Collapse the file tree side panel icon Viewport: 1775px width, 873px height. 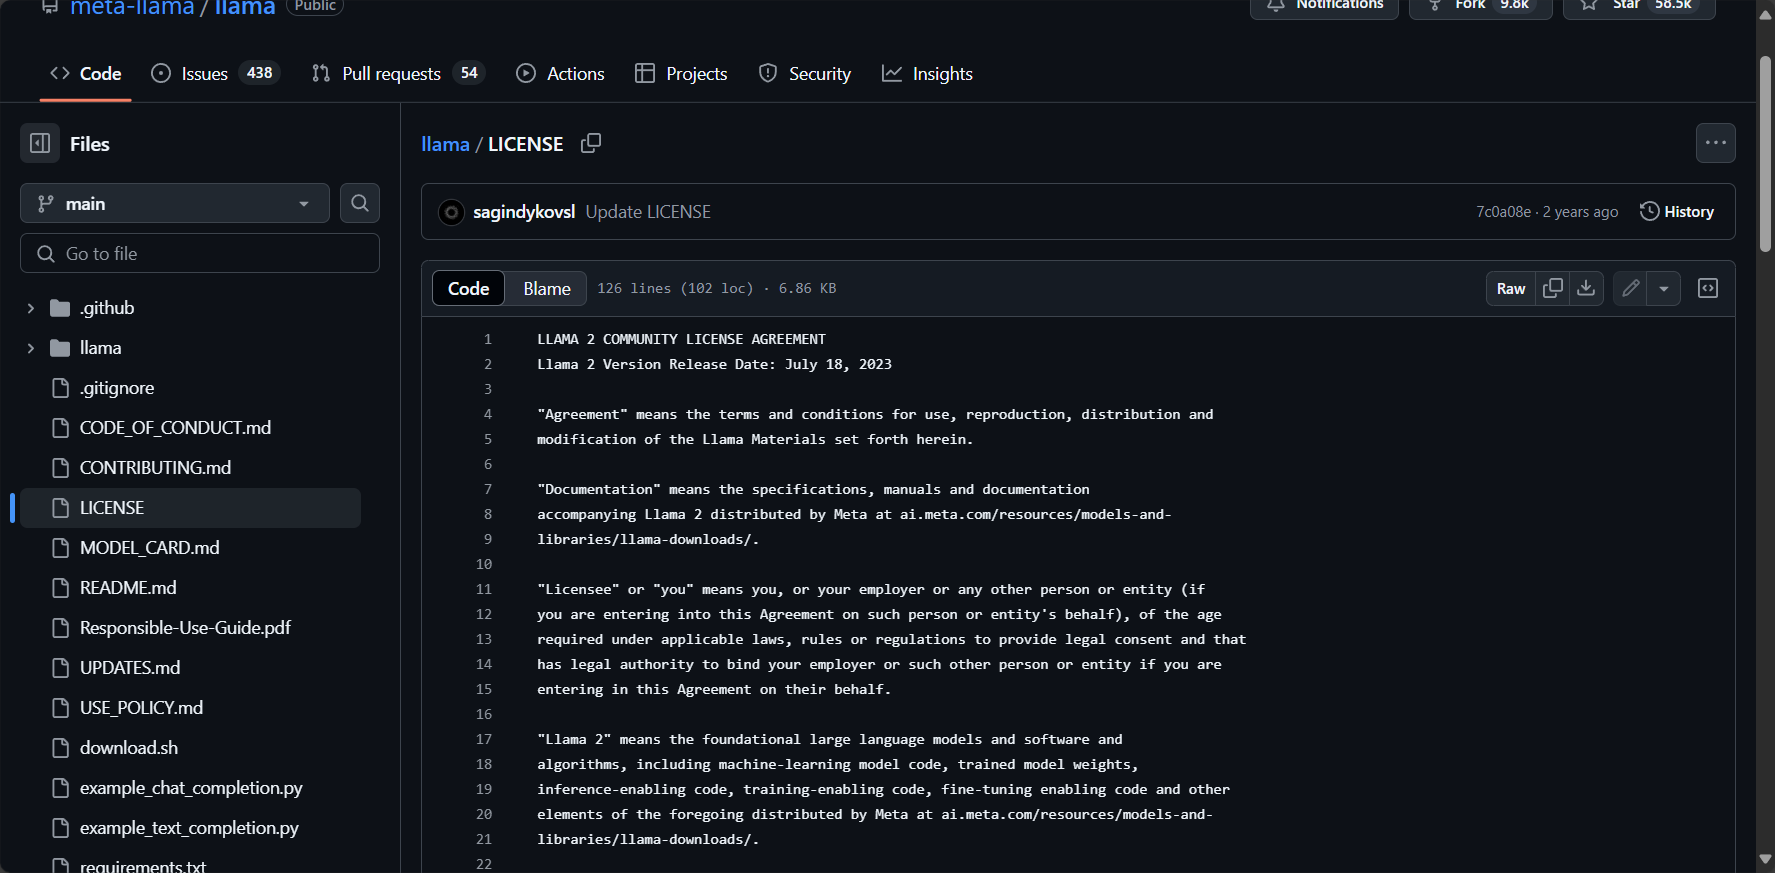pos(40,144)
